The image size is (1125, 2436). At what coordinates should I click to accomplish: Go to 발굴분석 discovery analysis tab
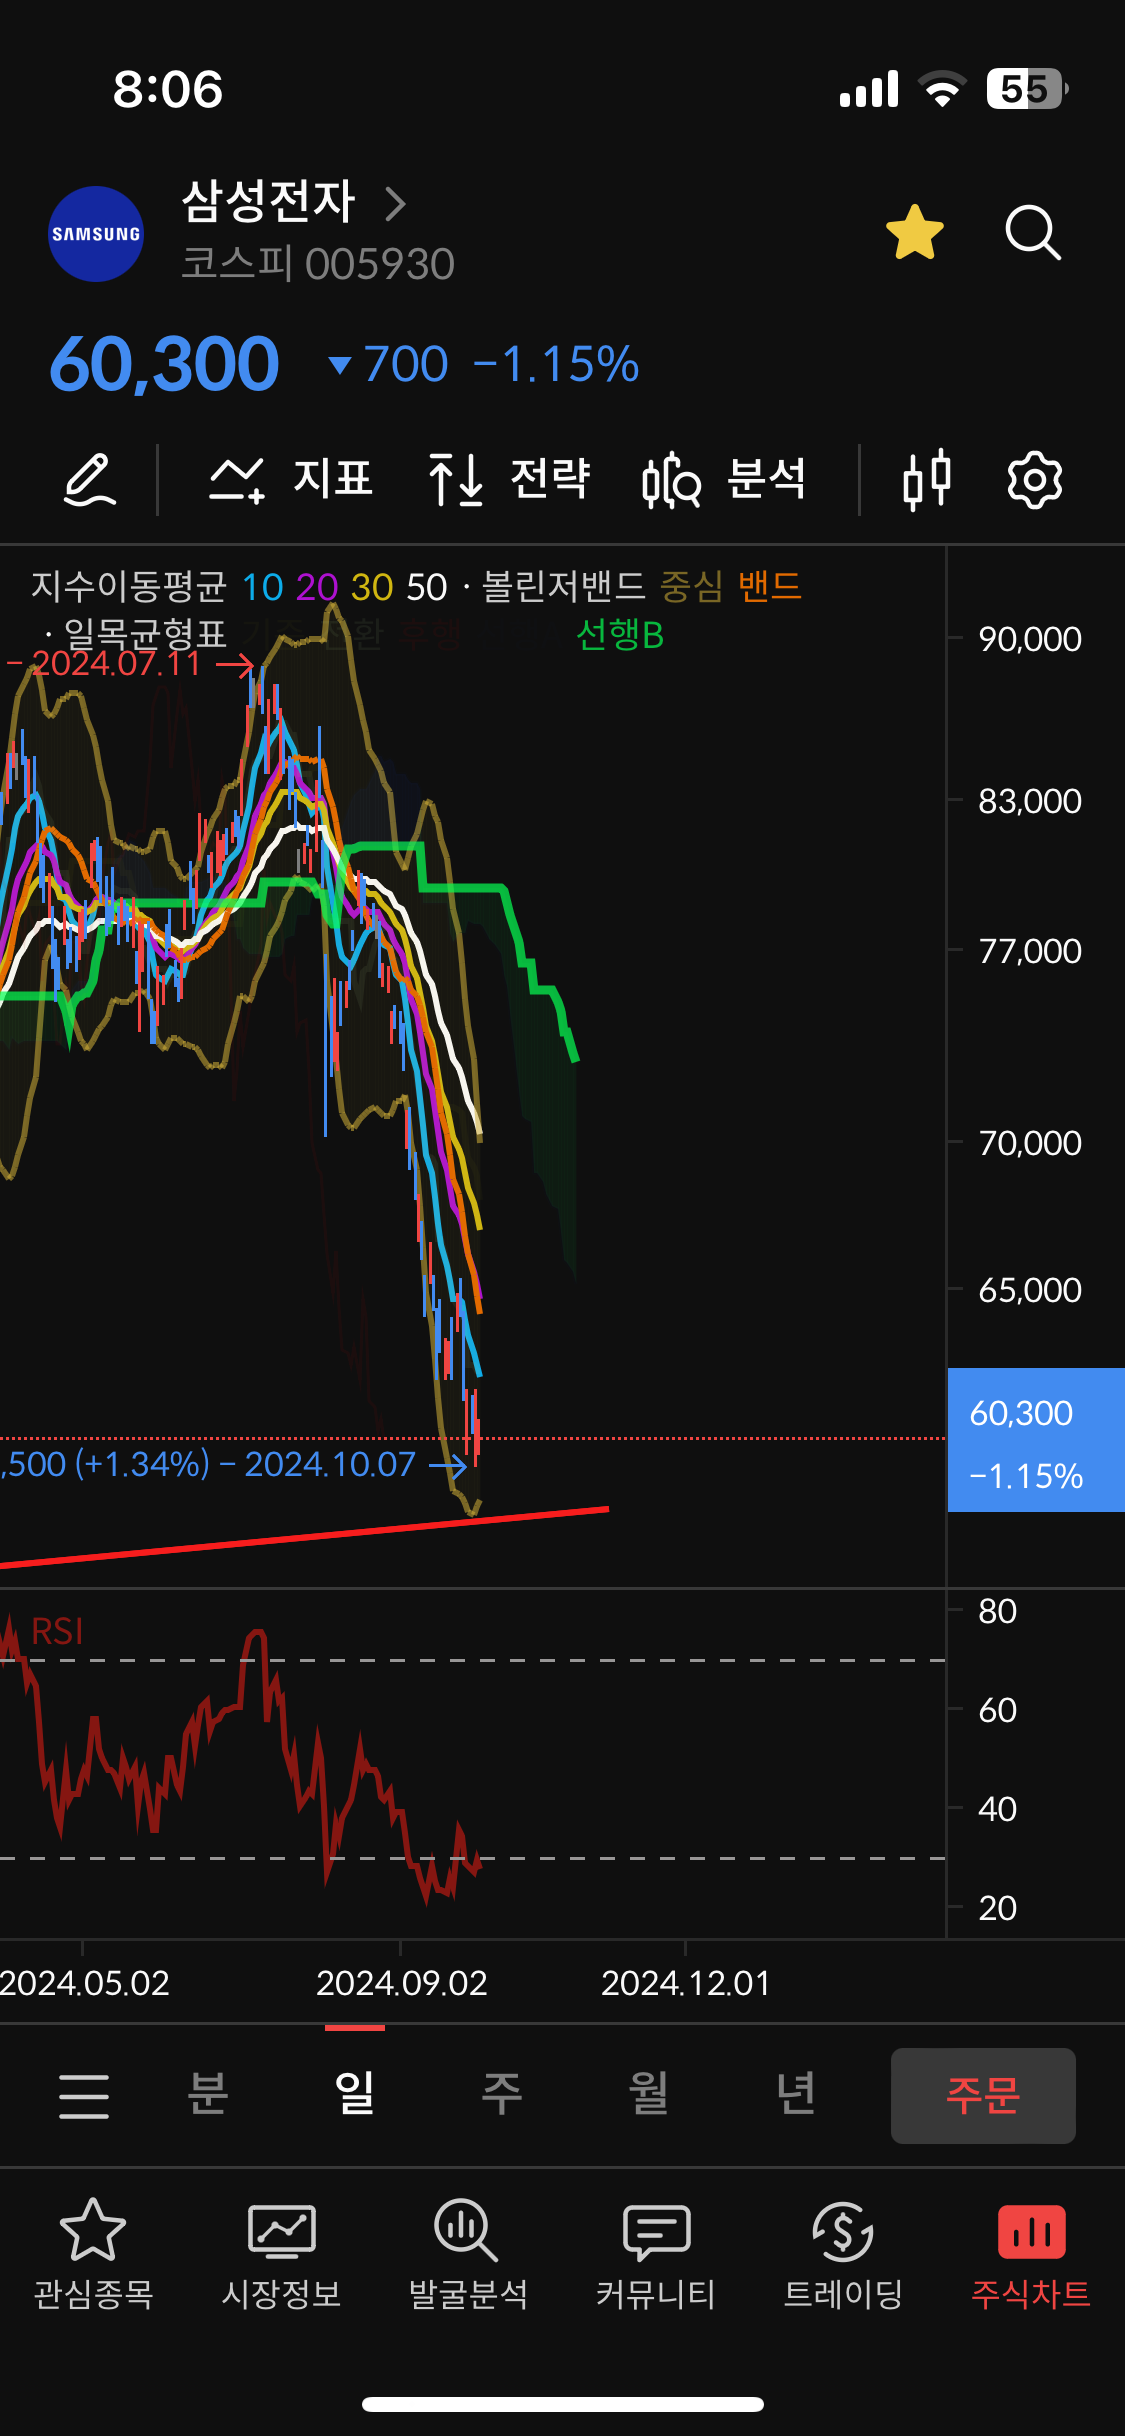point(468,2255)
